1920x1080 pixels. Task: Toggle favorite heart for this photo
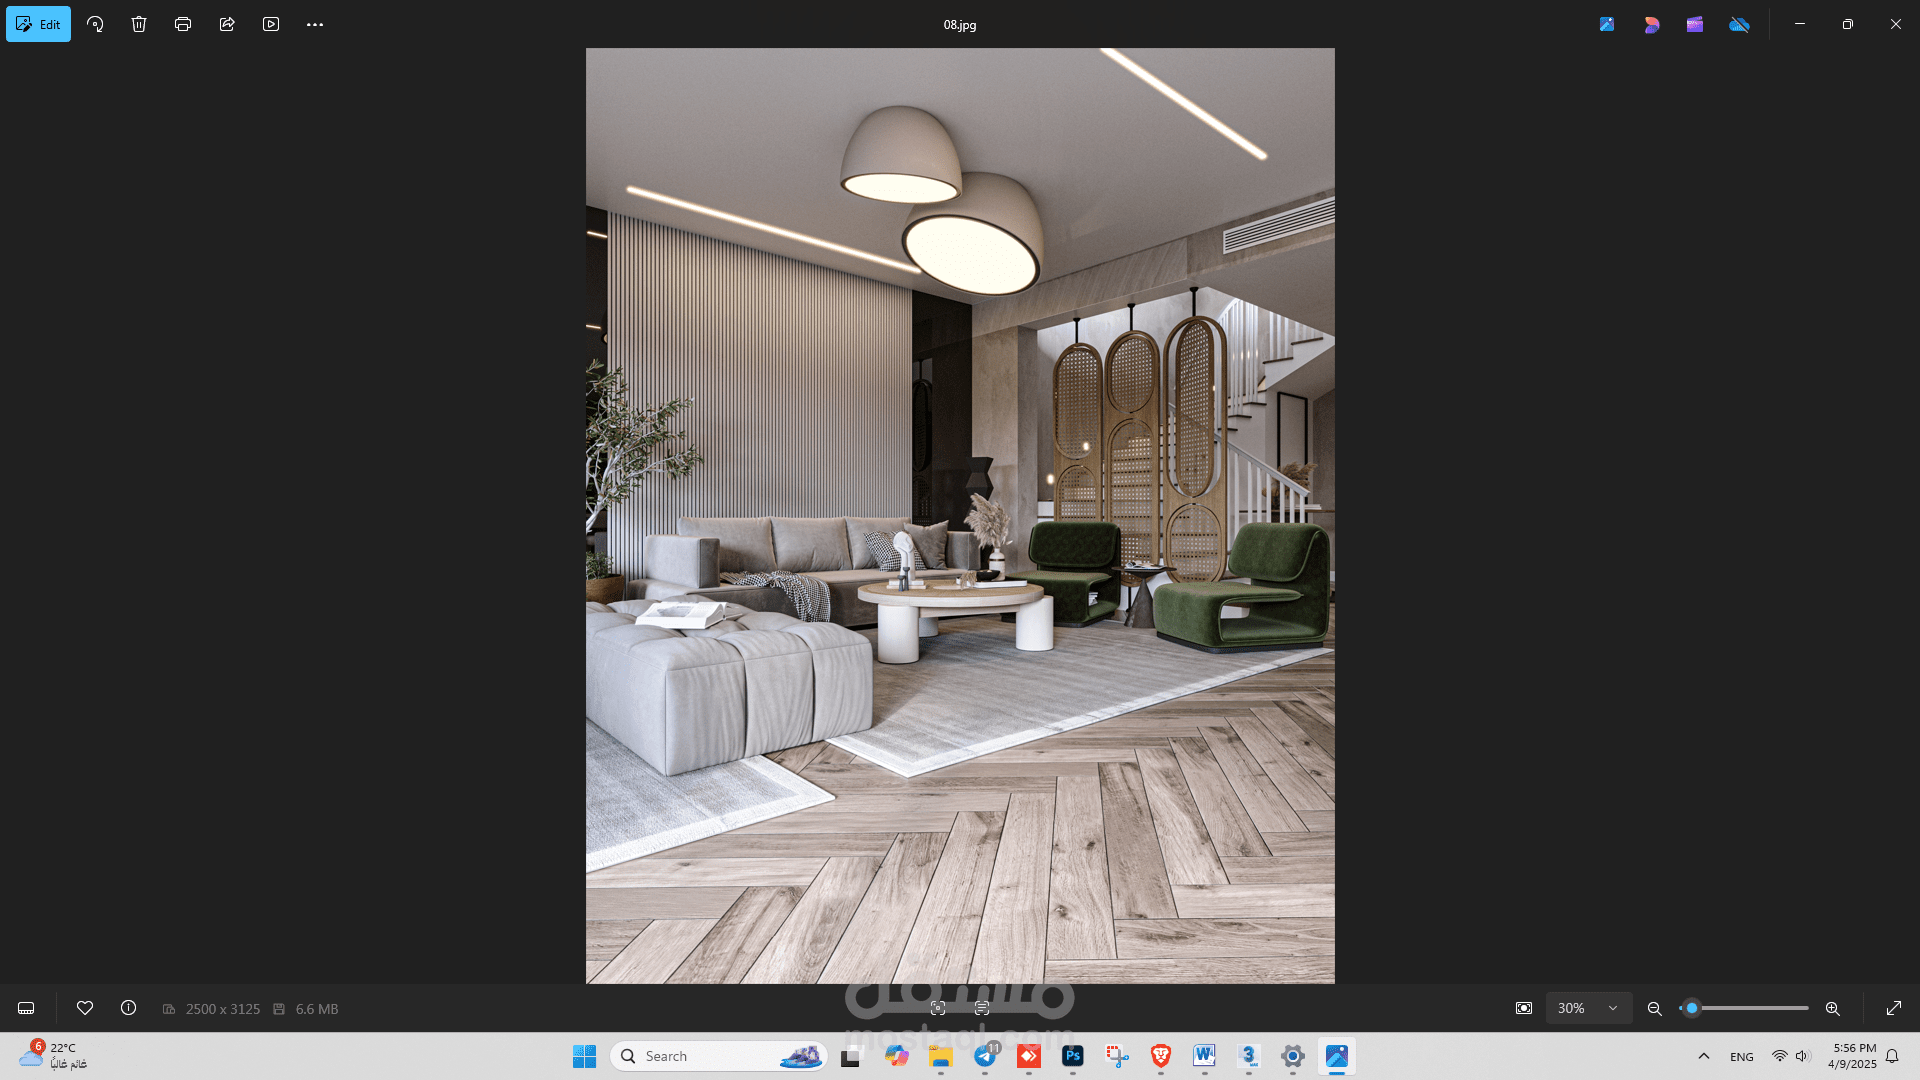point(85,1008)
